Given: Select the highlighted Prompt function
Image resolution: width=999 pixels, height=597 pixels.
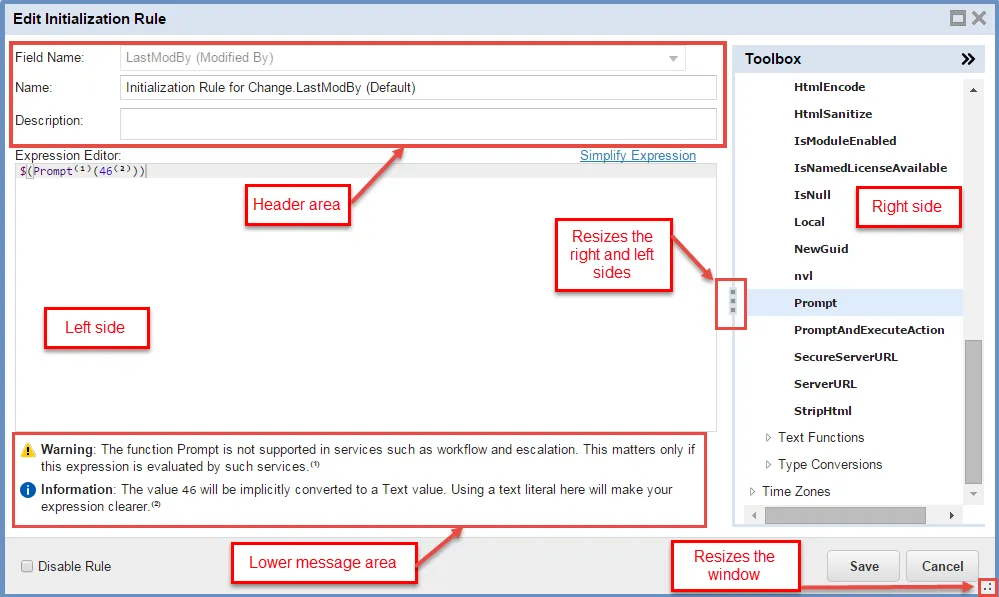Looking at the screenshot, I should point(815,303).
